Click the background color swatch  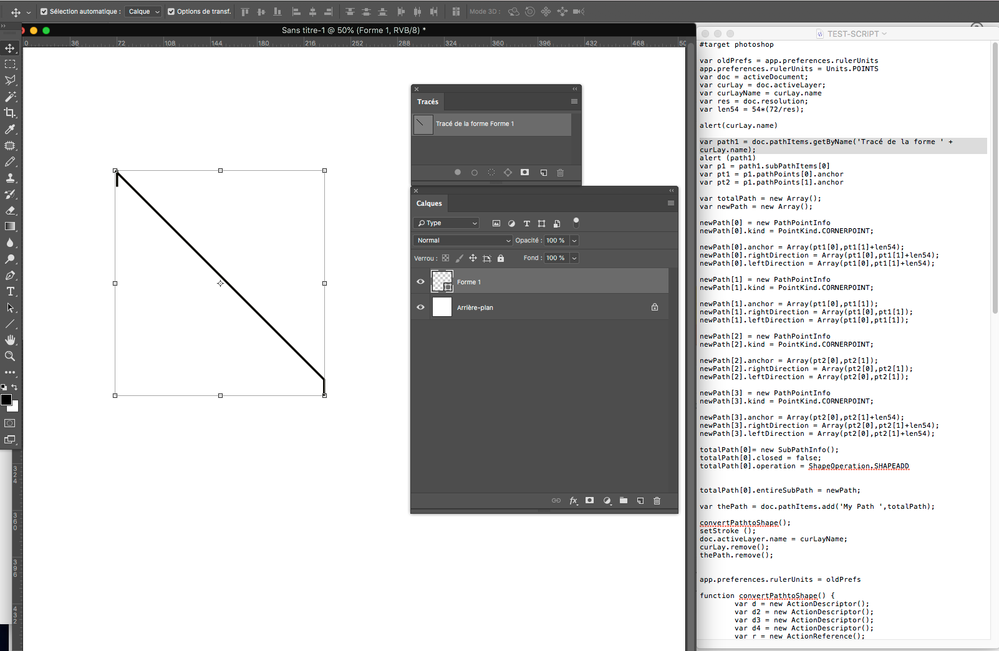click(13, 406)
